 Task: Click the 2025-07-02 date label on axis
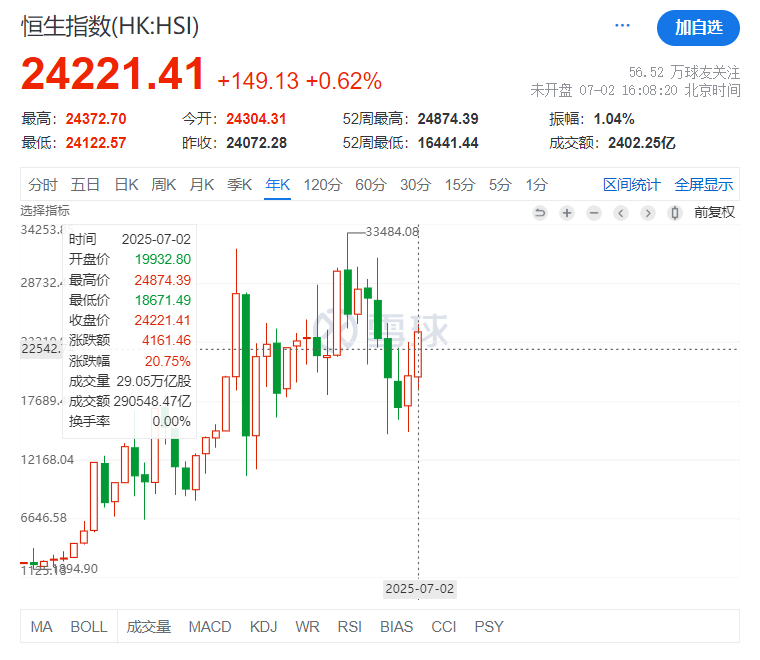point(419,588)
